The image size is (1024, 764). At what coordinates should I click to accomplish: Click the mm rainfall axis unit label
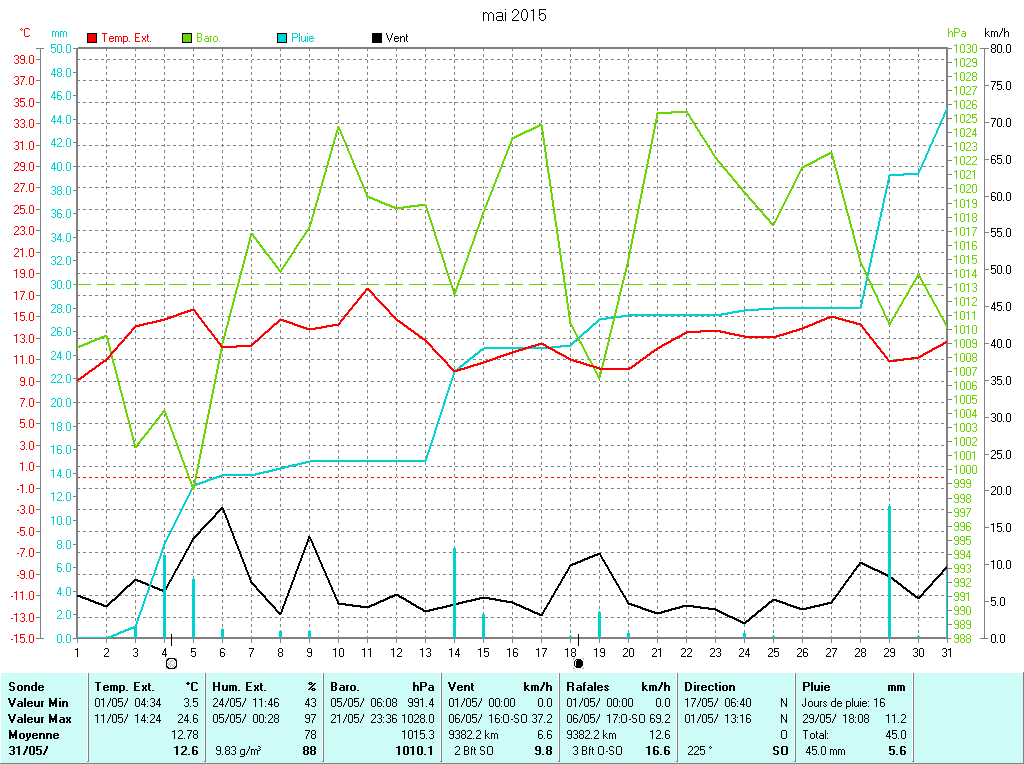(59, 33)
